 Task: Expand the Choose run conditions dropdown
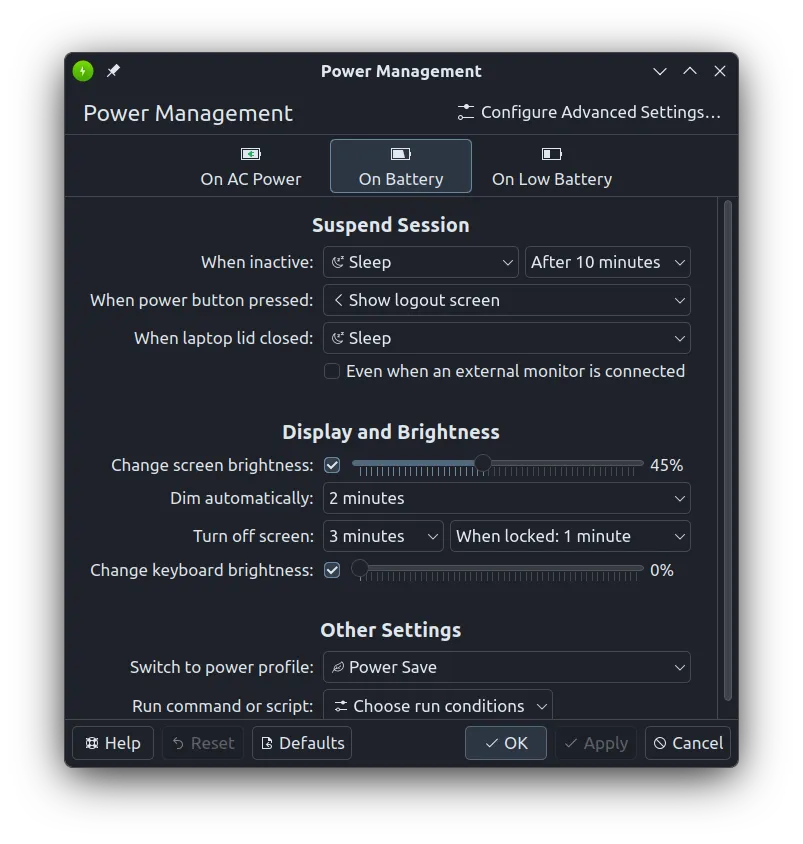[x=438, y=705]
